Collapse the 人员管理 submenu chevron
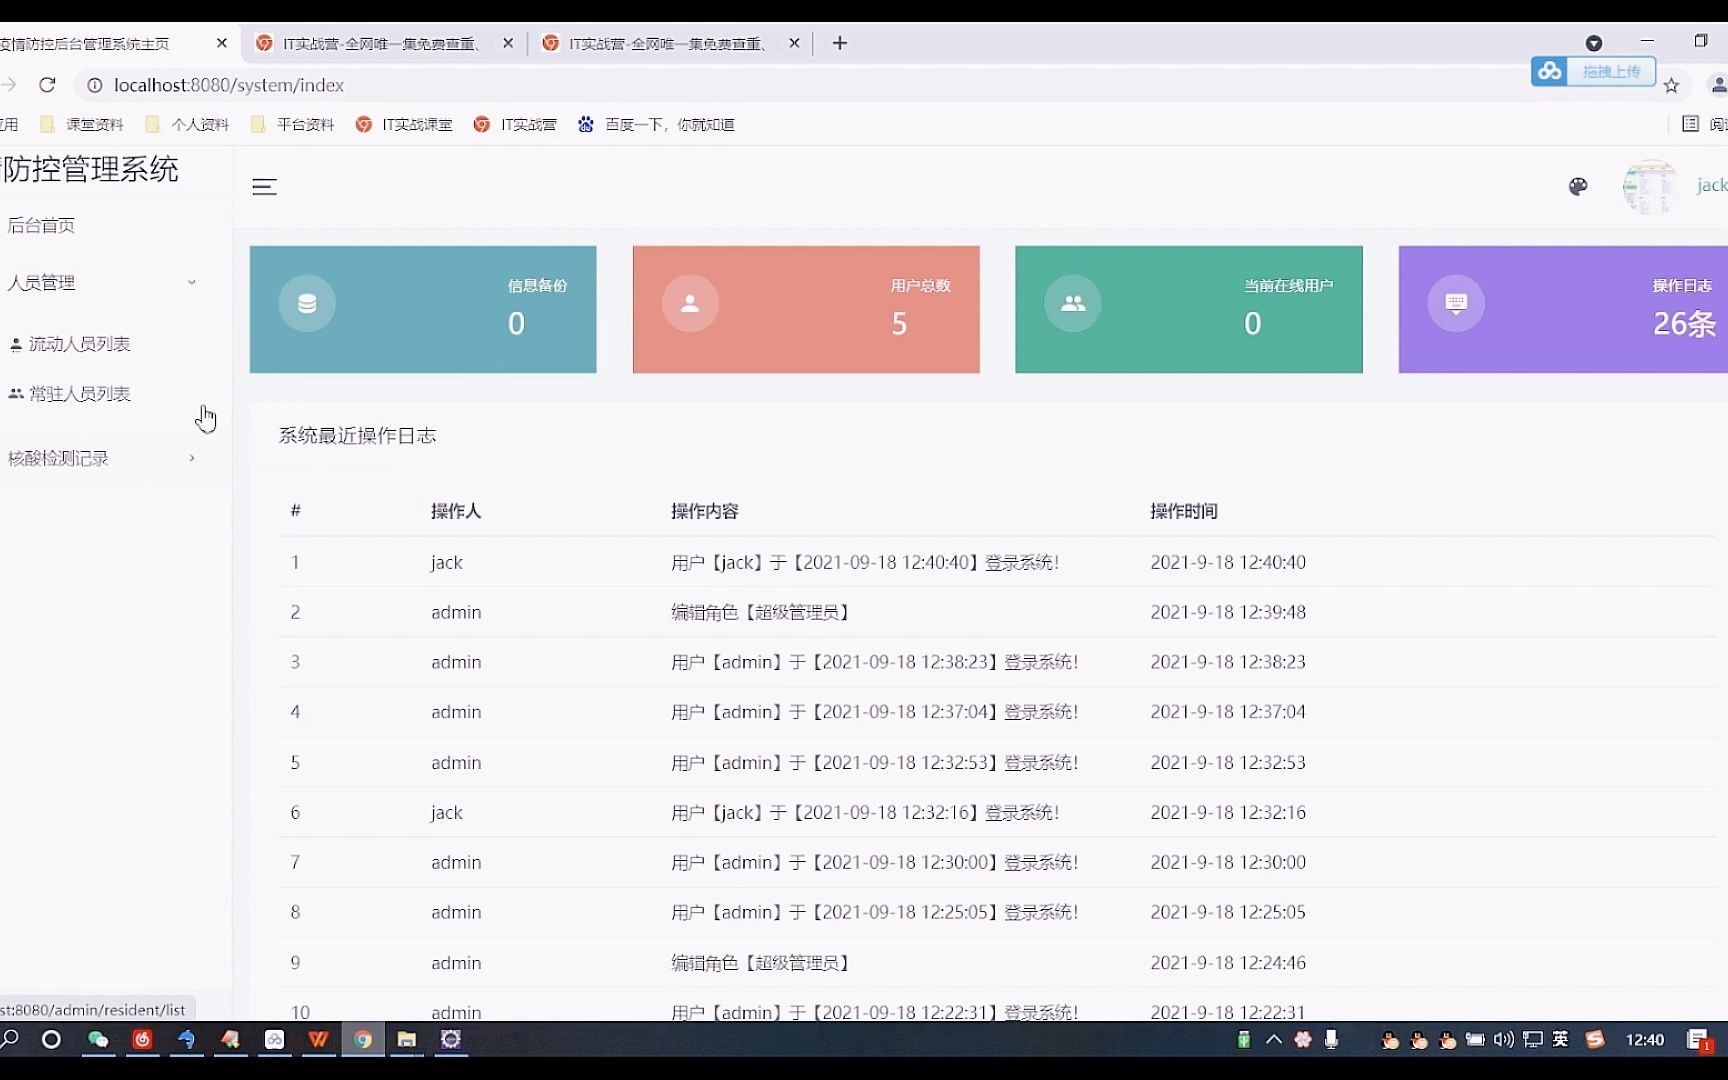This screenshot has height=1080, width=1728. click(x=192, y=283)
